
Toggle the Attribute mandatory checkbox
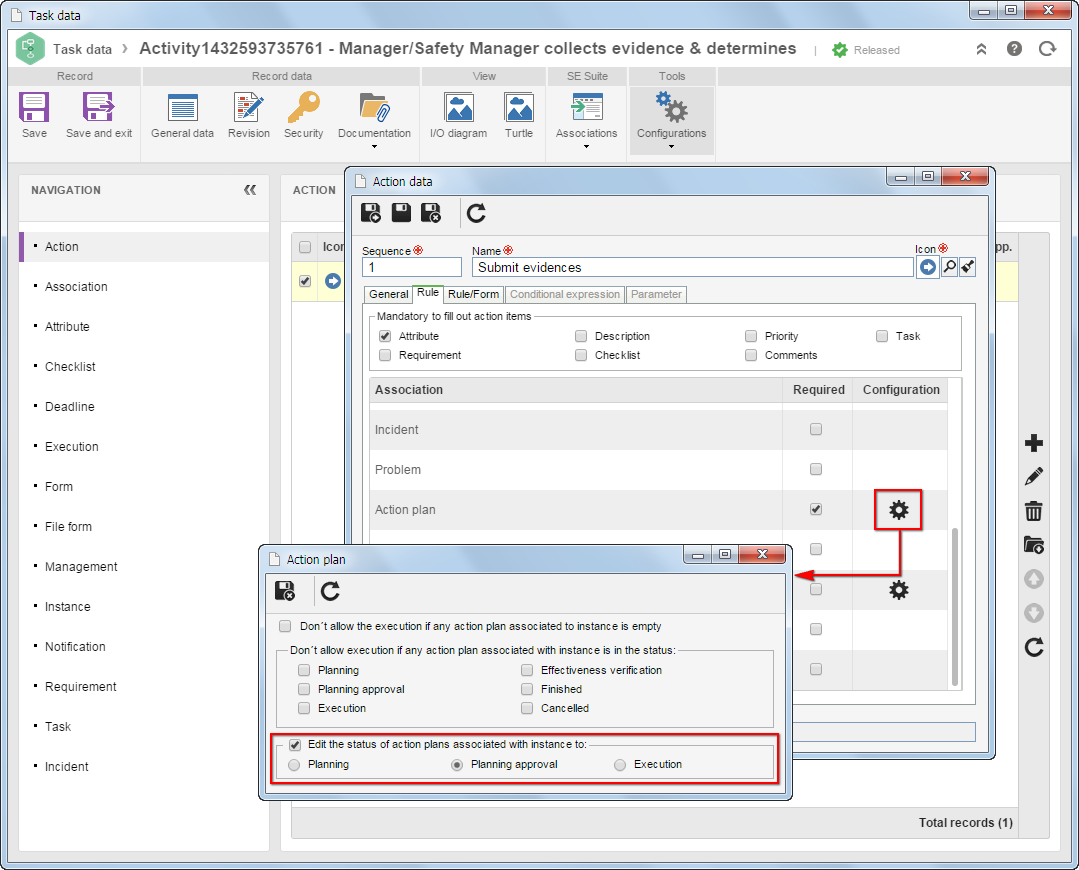coord(385,336)
